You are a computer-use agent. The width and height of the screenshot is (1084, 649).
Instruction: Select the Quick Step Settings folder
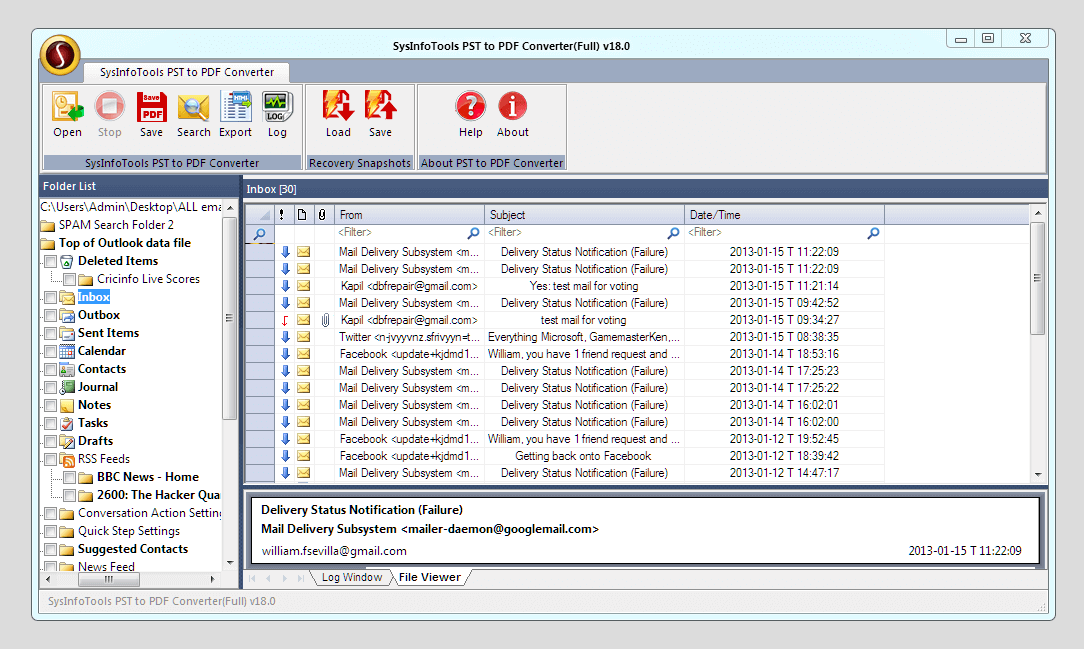(129, 531)
